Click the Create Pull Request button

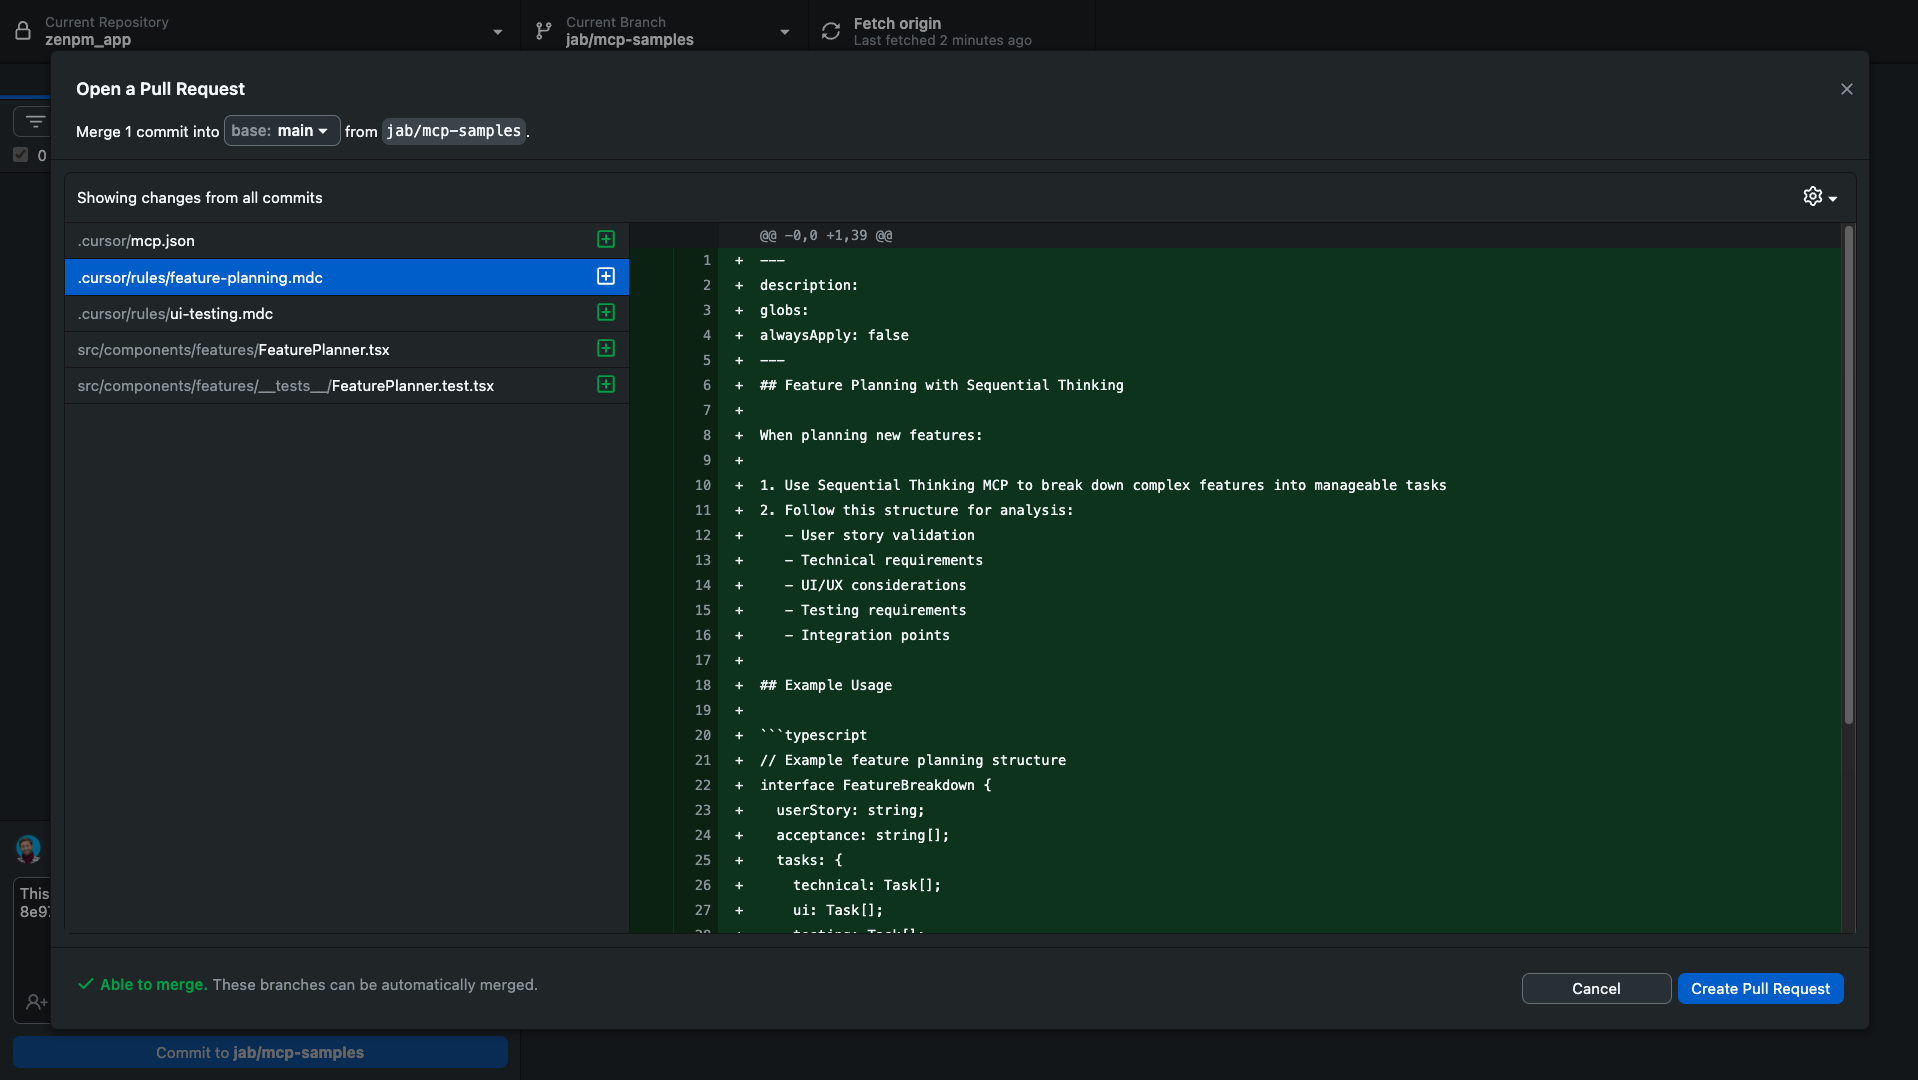pyautogui.click(x=1760, y=988)
